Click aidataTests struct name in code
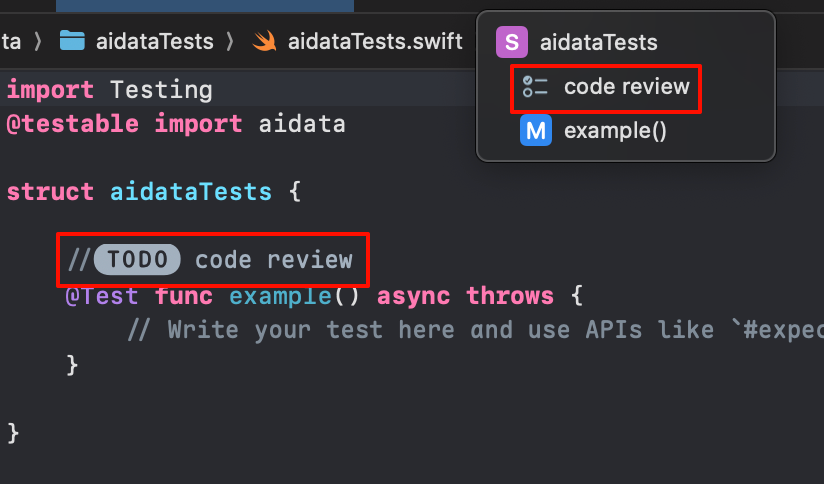This screenshot has height=484, width=824. point(191,192)
